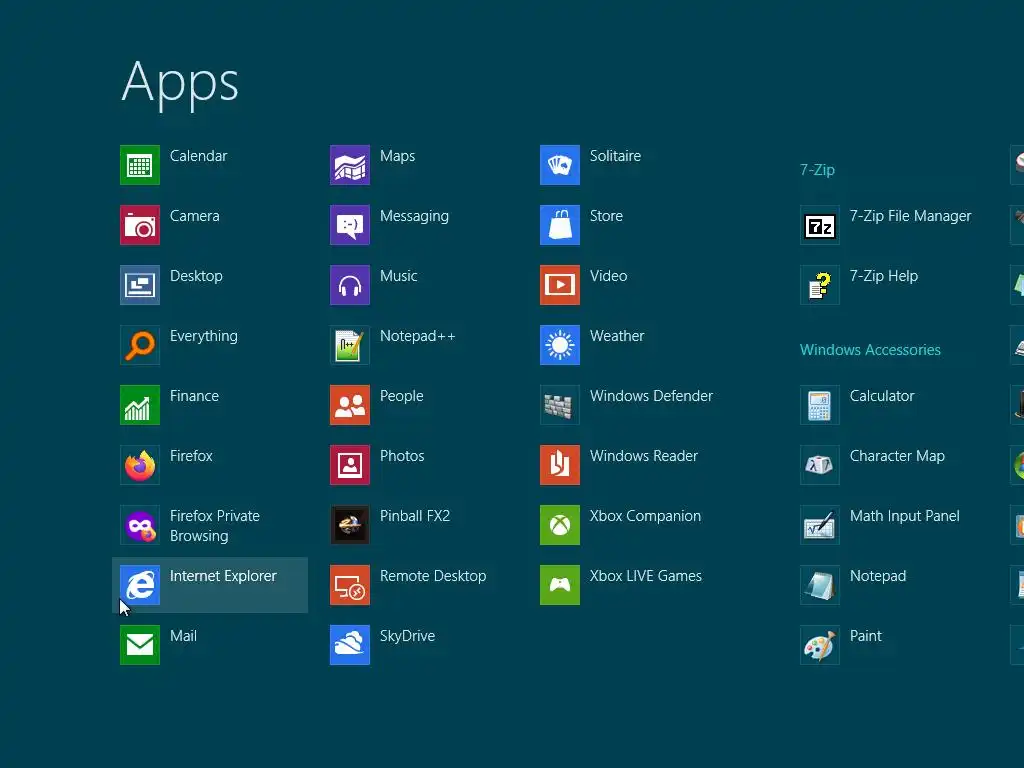1024x768 pixels.
Task: Click the "Firefox Private Browsing" label
Action: pyautogui.click(x=215, y=526)
